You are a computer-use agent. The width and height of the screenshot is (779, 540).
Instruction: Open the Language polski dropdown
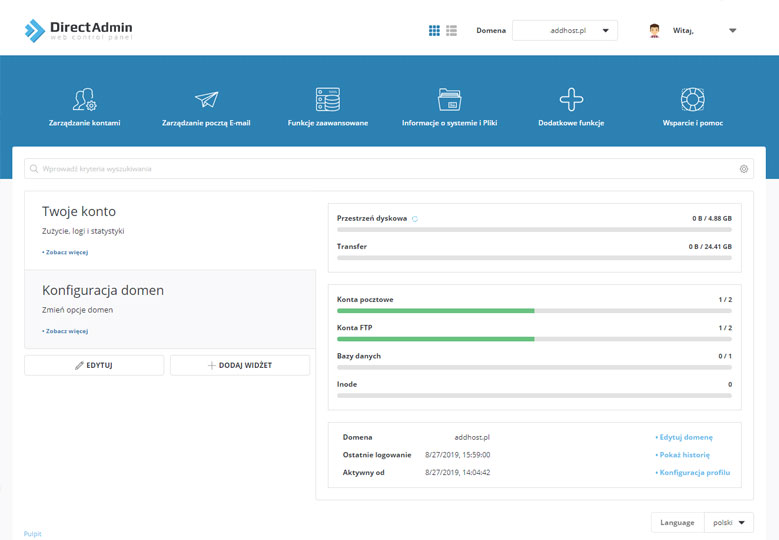[728, 522]
